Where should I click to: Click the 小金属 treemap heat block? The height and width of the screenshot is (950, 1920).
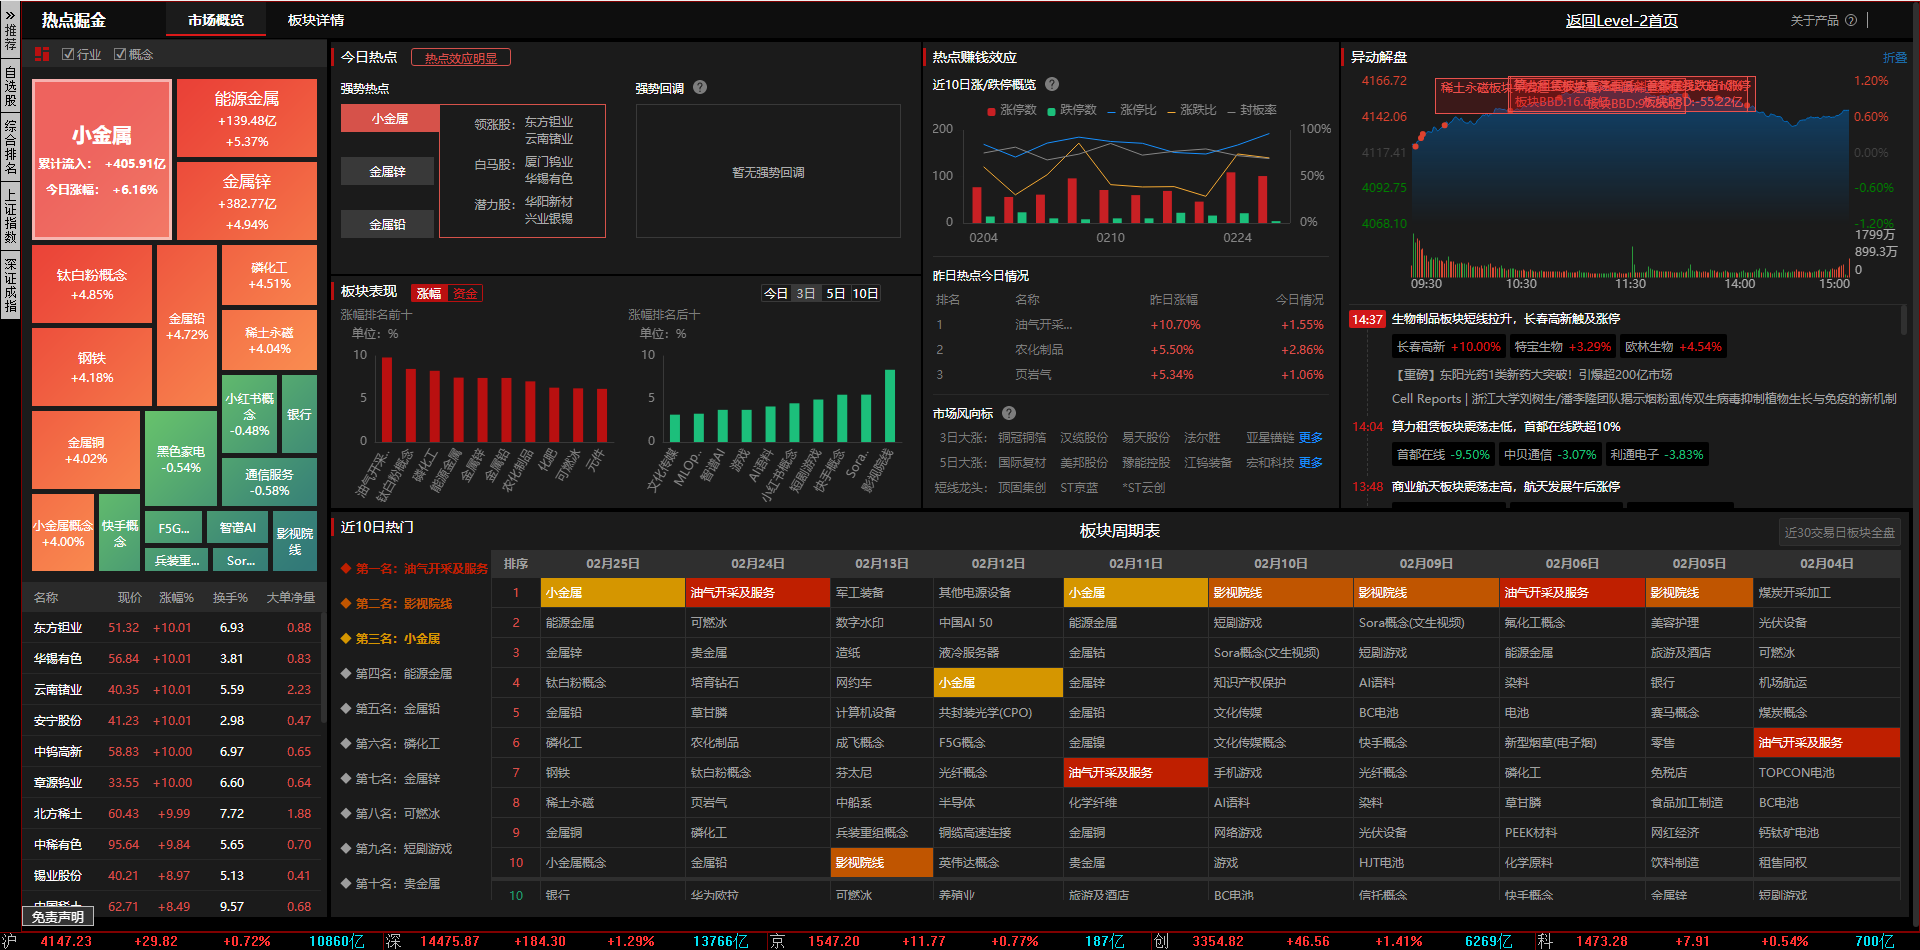point(101,160)
